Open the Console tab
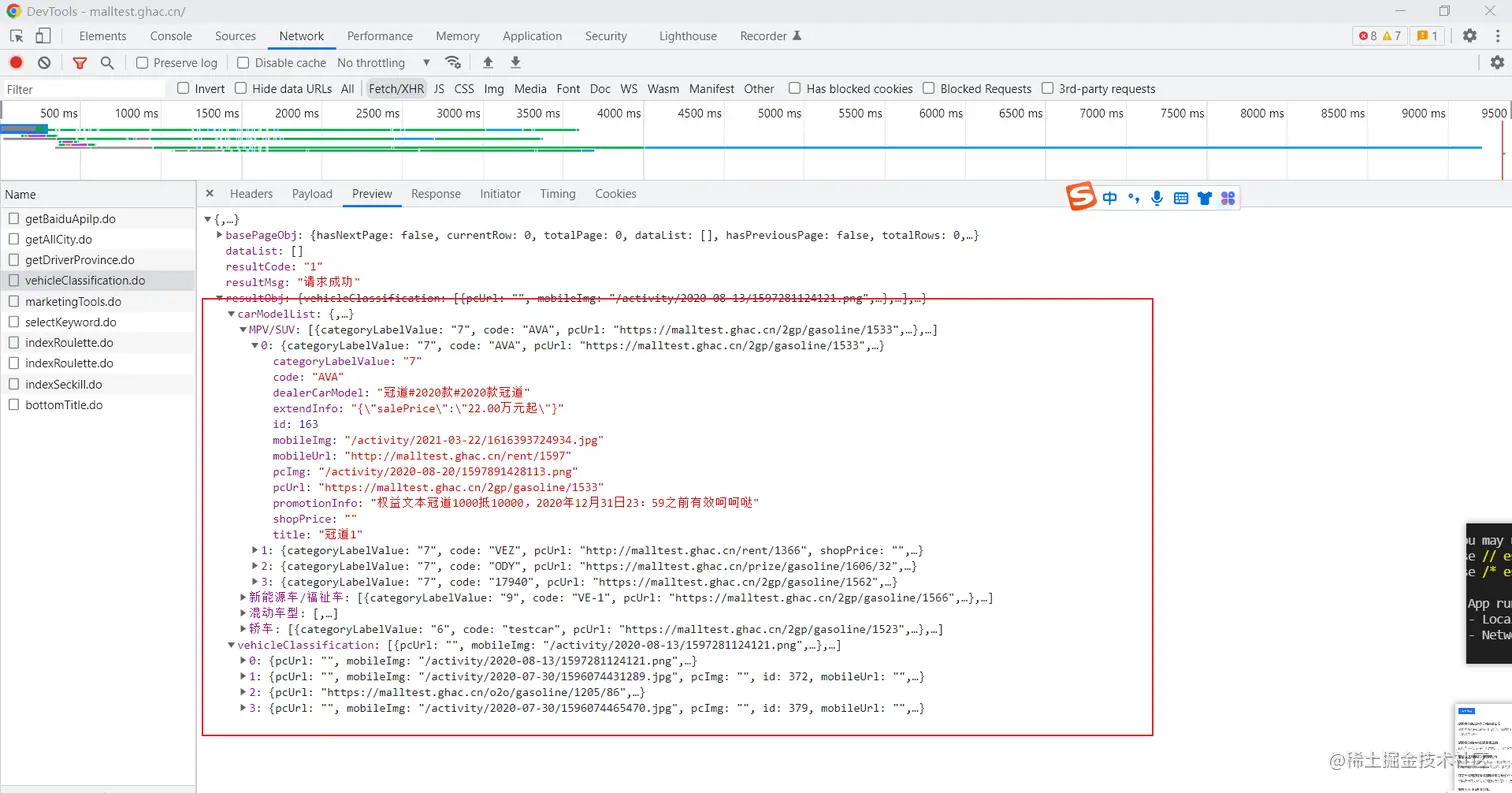 point(171,36)
